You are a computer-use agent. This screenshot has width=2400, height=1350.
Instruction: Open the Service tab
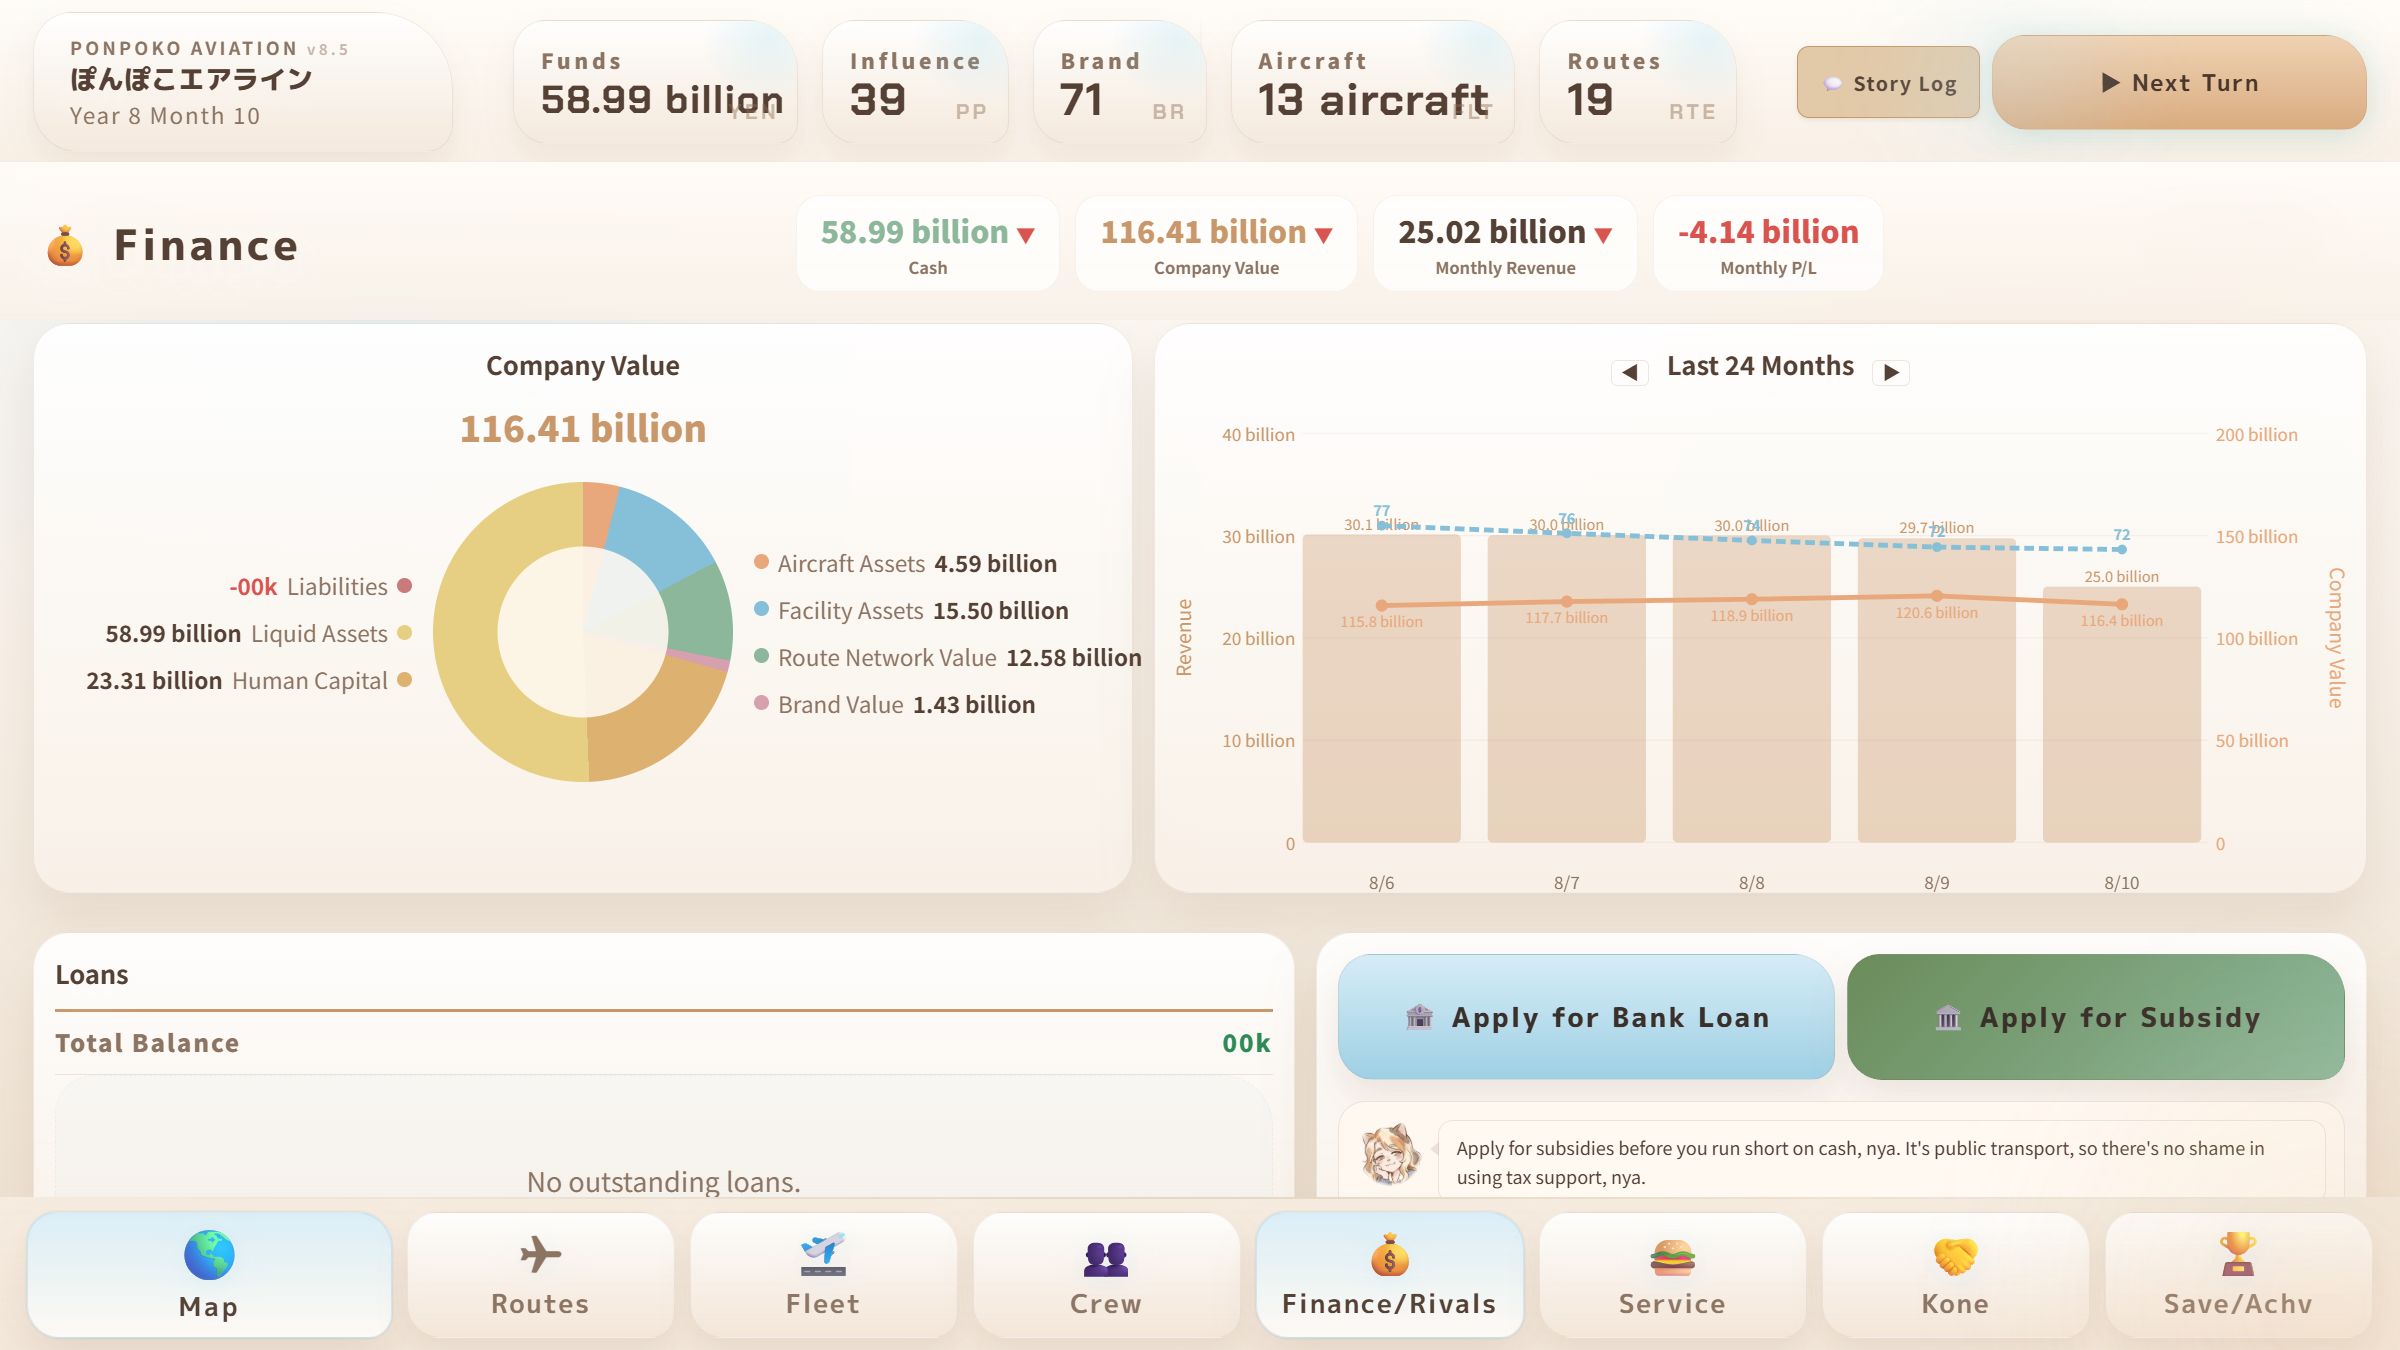pos(1672,1275)
